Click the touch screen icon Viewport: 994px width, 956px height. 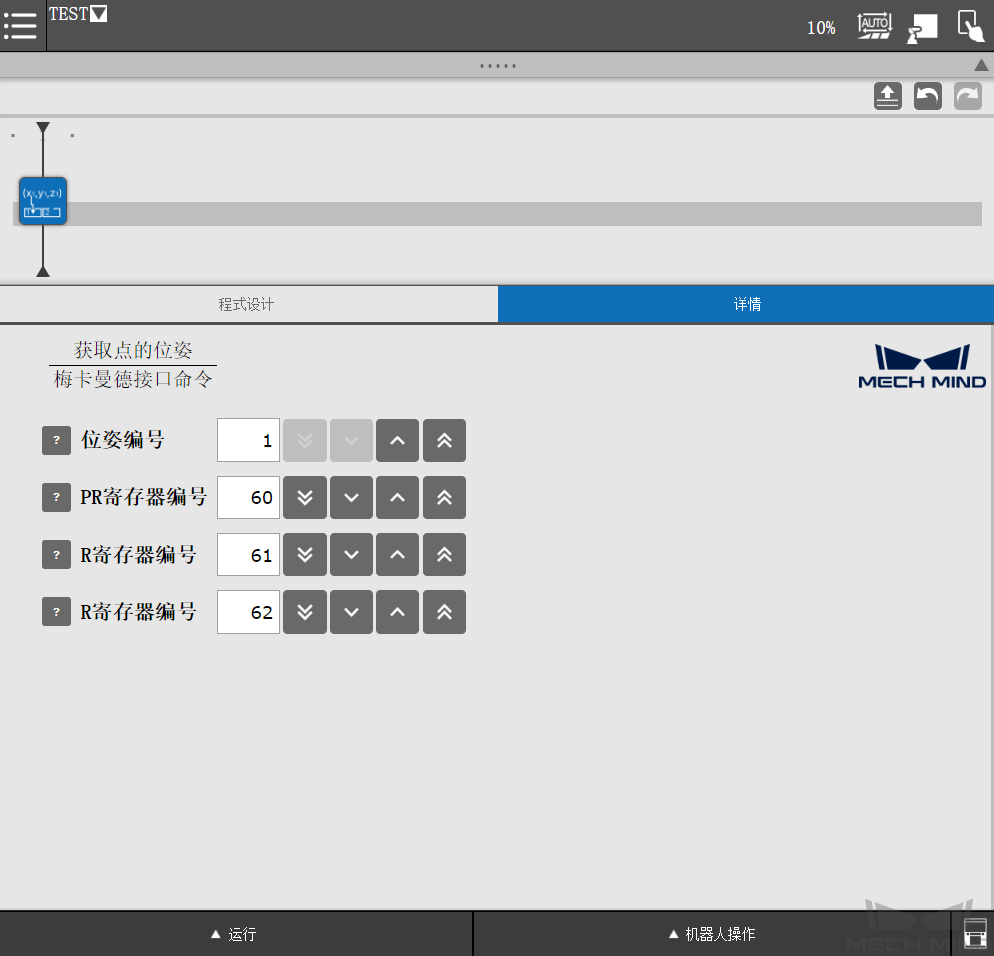click(x=969, y=26)
